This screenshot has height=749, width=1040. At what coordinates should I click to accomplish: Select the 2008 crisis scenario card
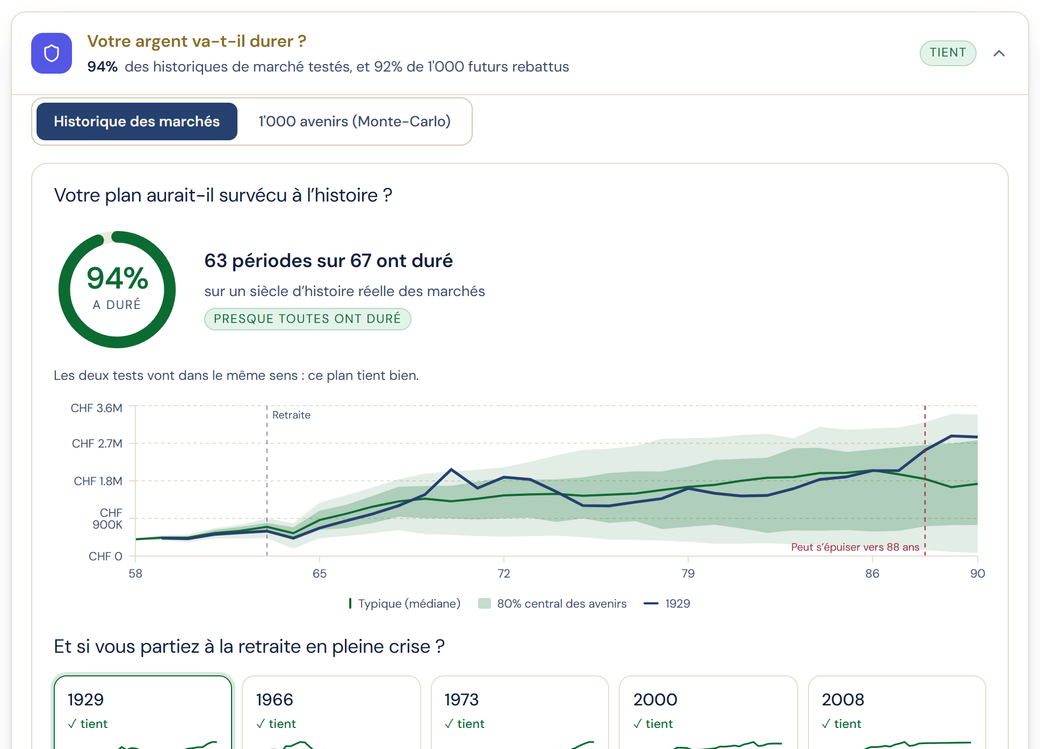point(896,713)
